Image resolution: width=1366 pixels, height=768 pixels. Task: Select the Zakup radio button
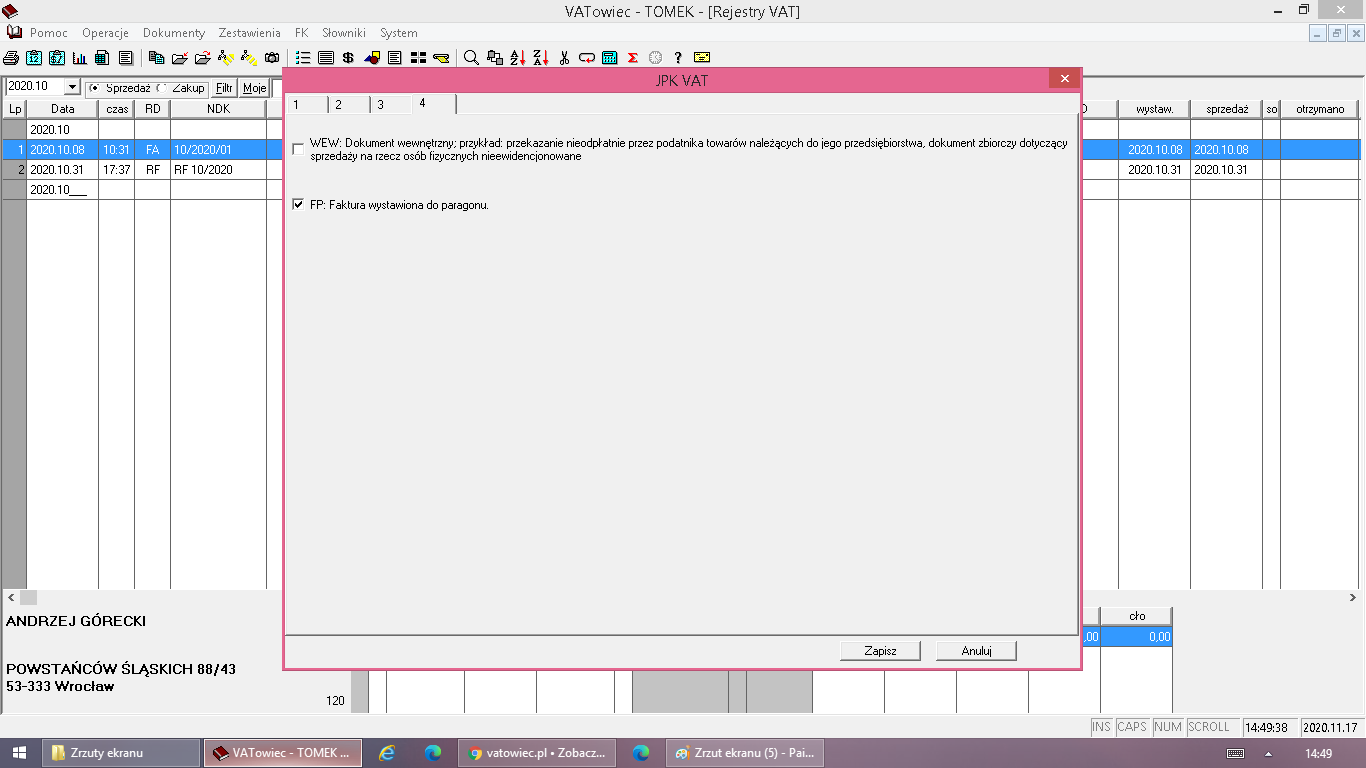click(x=162, y=88)
